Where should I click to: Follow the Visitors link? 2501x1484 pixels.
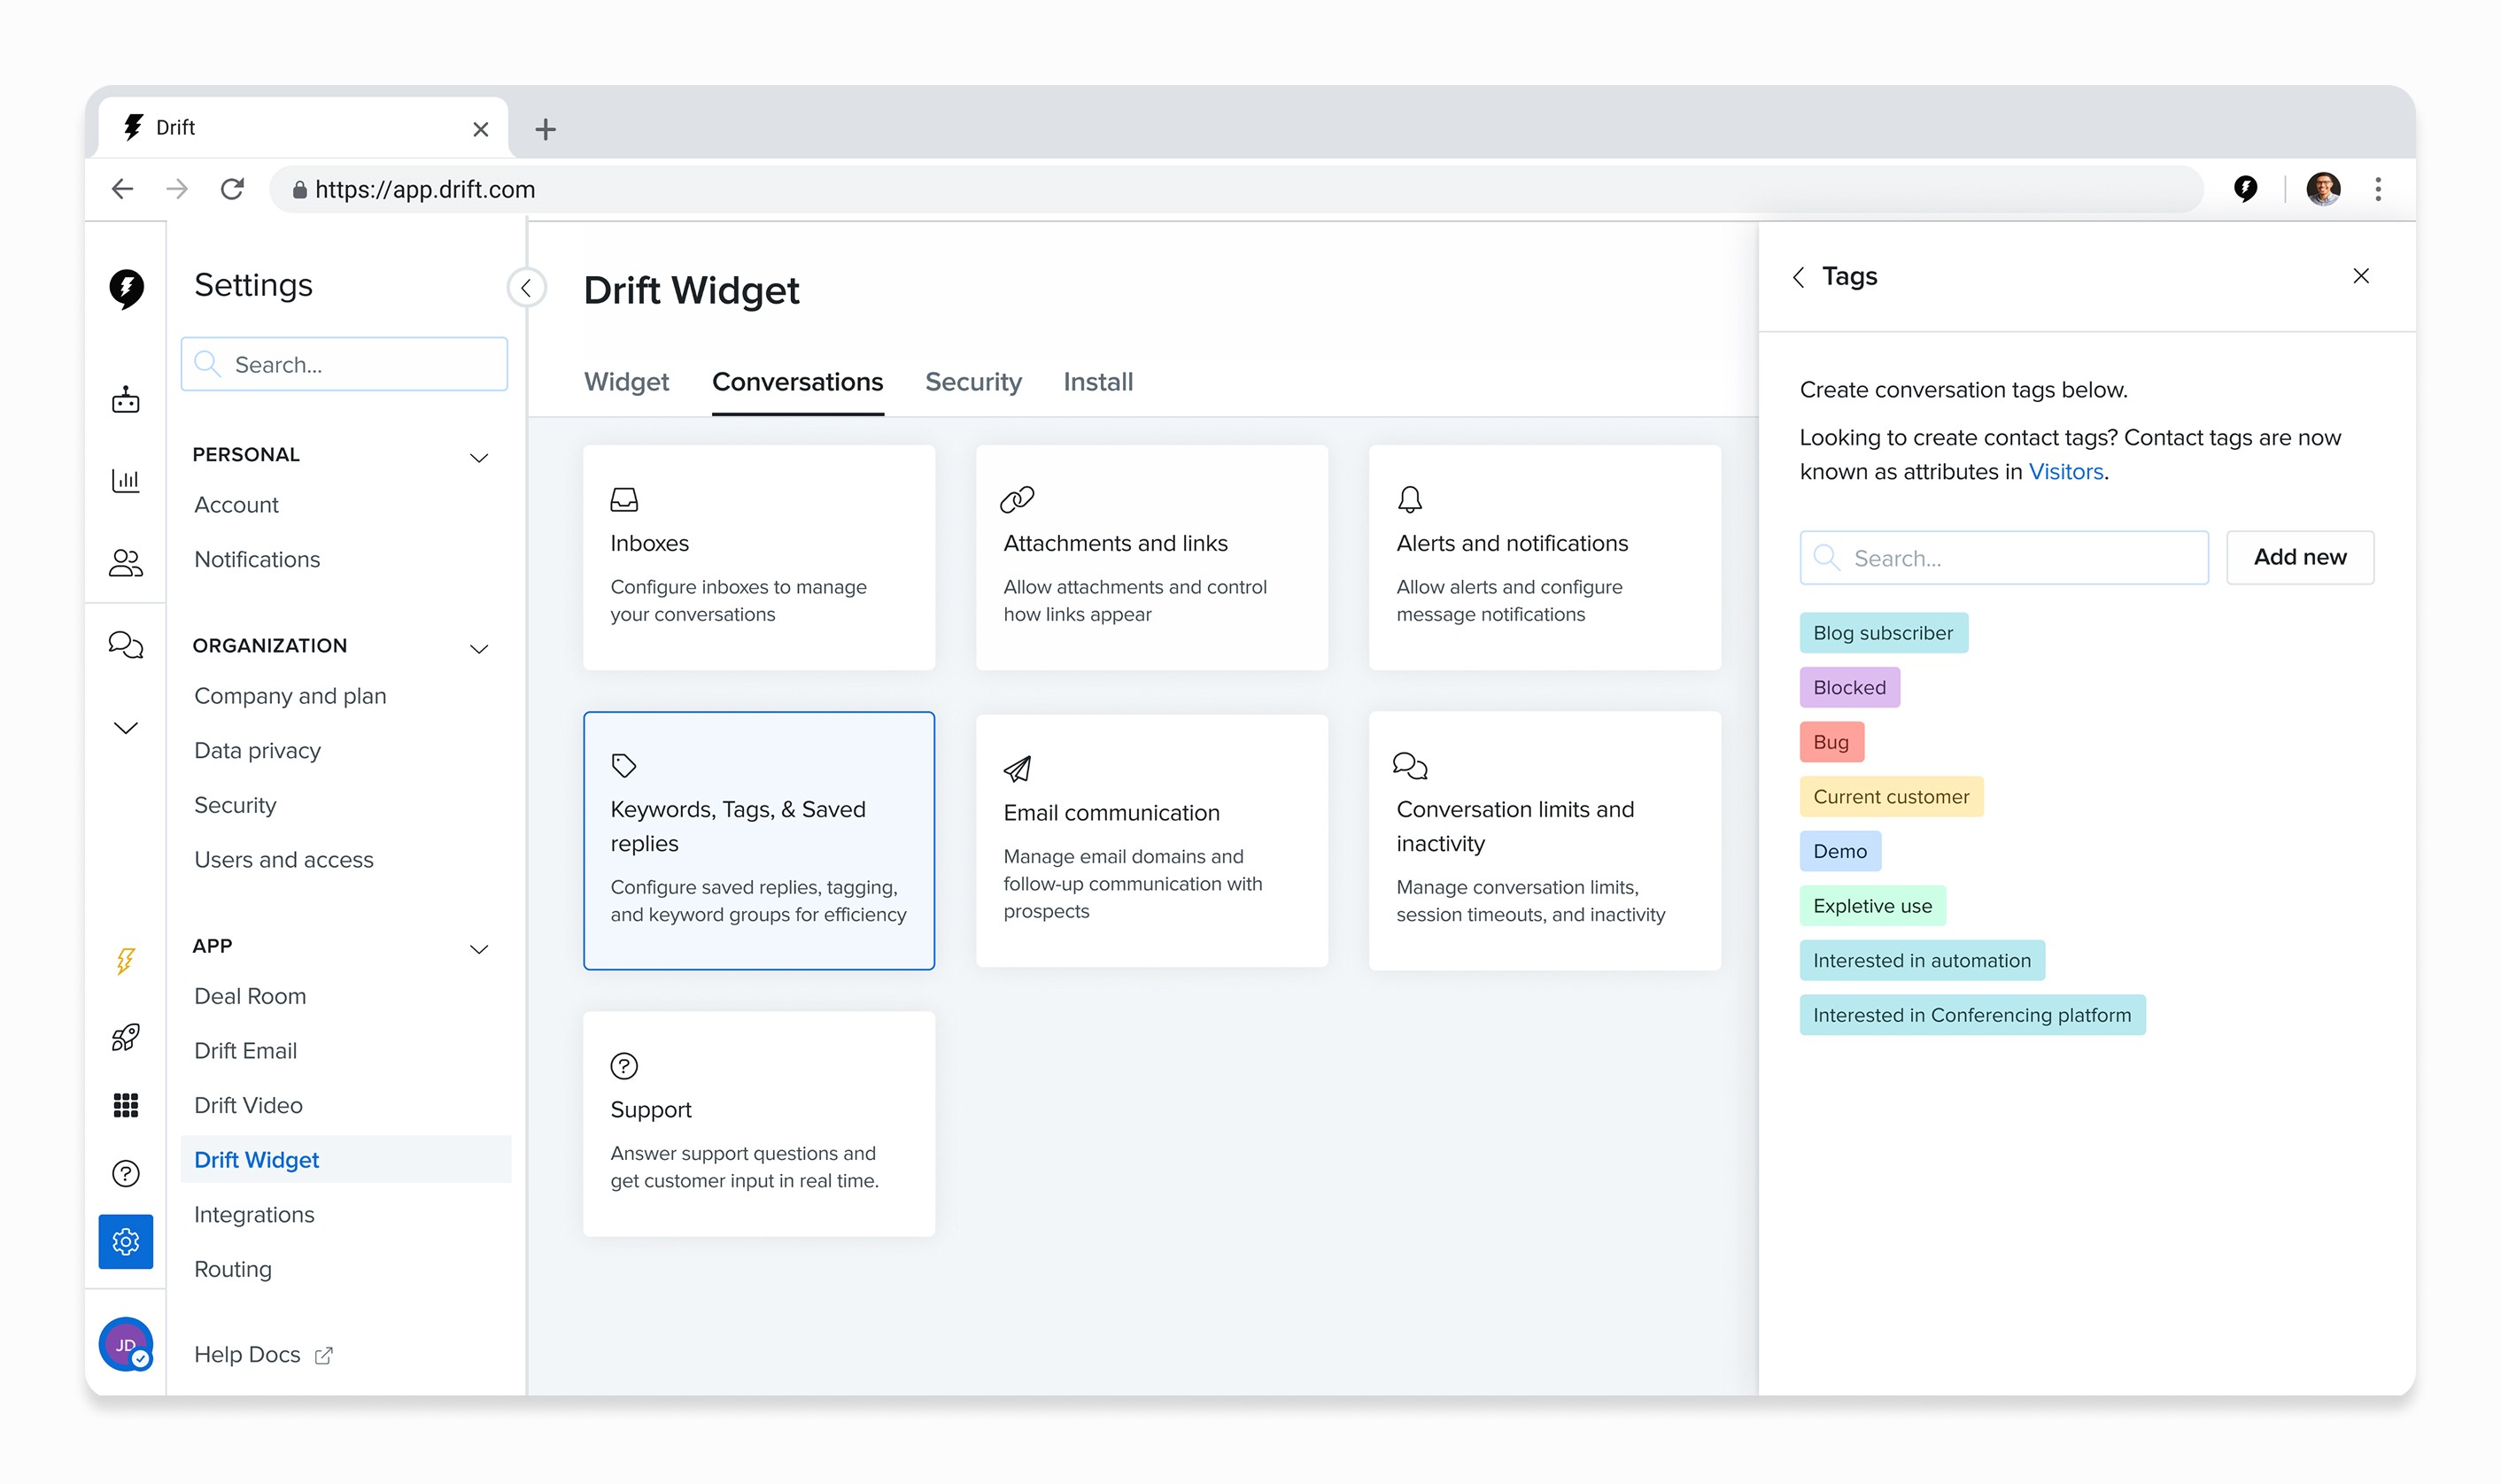[2065, 472]
